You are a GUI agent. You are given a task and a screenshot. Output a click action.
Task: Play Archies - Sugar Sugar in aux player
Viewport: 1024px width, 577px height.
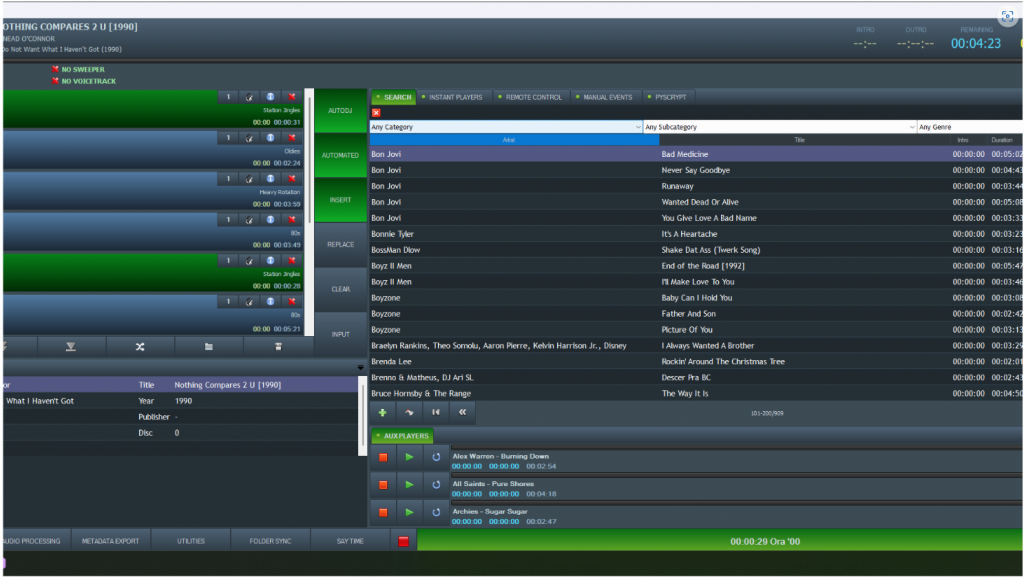click(409, 512)
